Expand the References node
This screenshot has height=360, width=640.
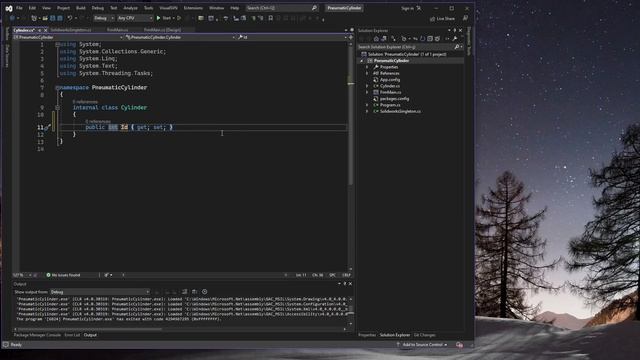click(367, 73)
